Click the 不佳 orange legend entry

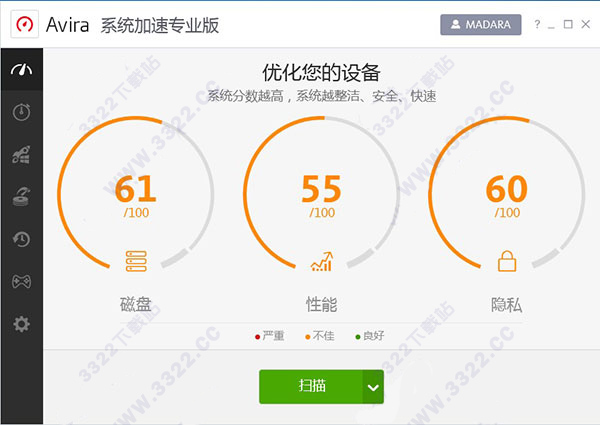320,336
